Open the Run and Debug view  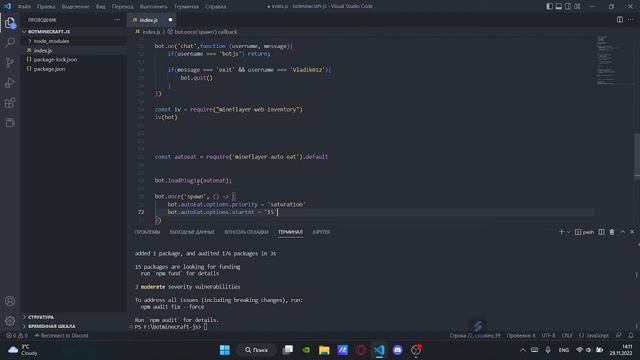(10, 82)
